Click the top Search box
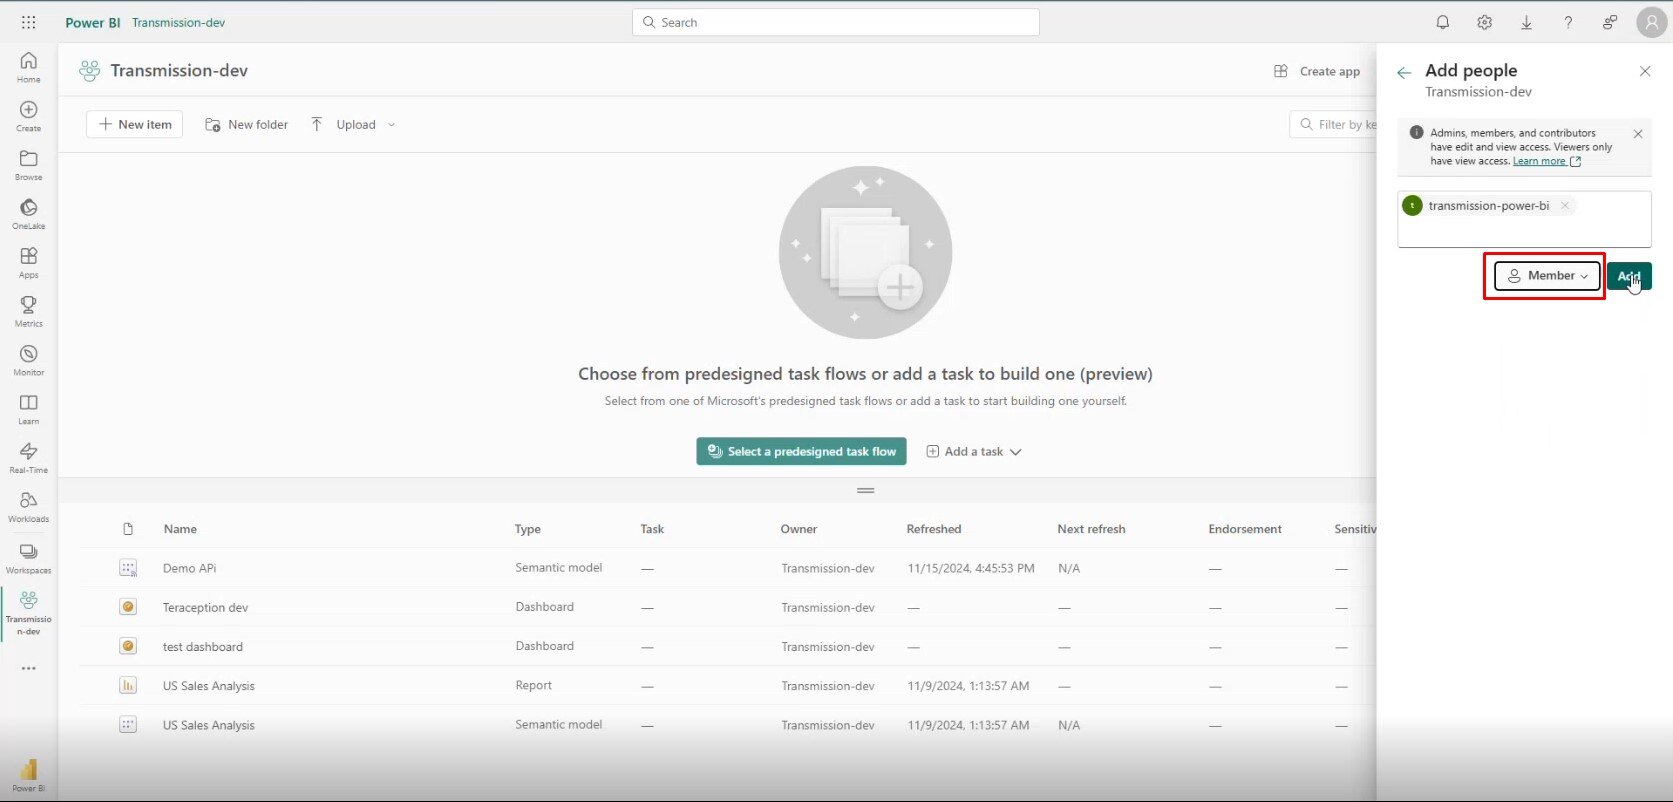 (x=836, y=22)
